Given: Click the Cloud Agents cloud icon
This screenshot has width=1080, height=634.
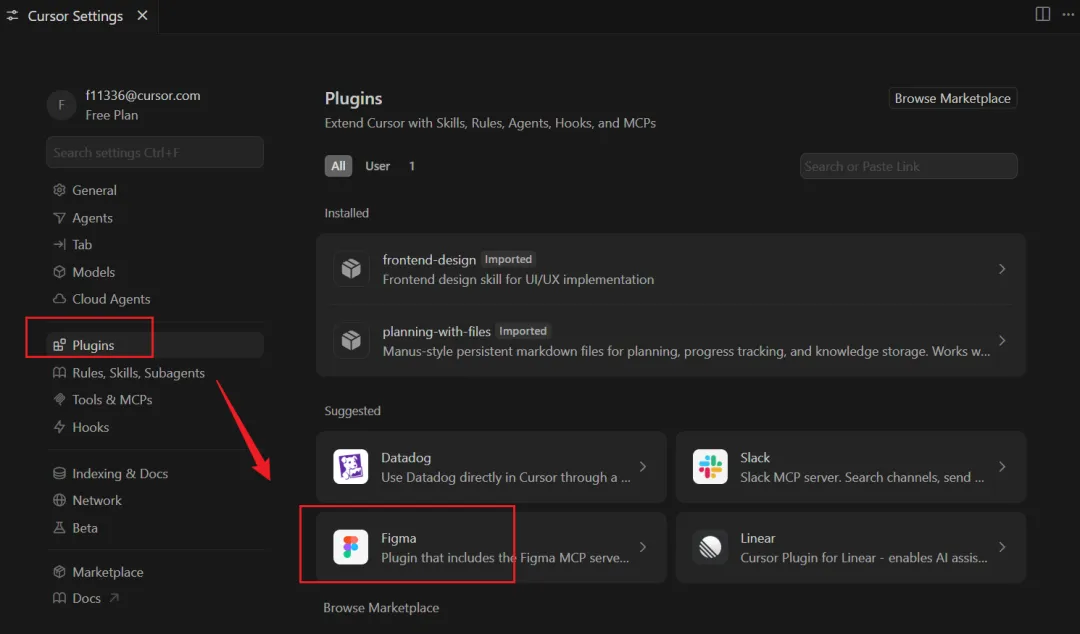Looking at the screenshot, I should coord(59,298).
